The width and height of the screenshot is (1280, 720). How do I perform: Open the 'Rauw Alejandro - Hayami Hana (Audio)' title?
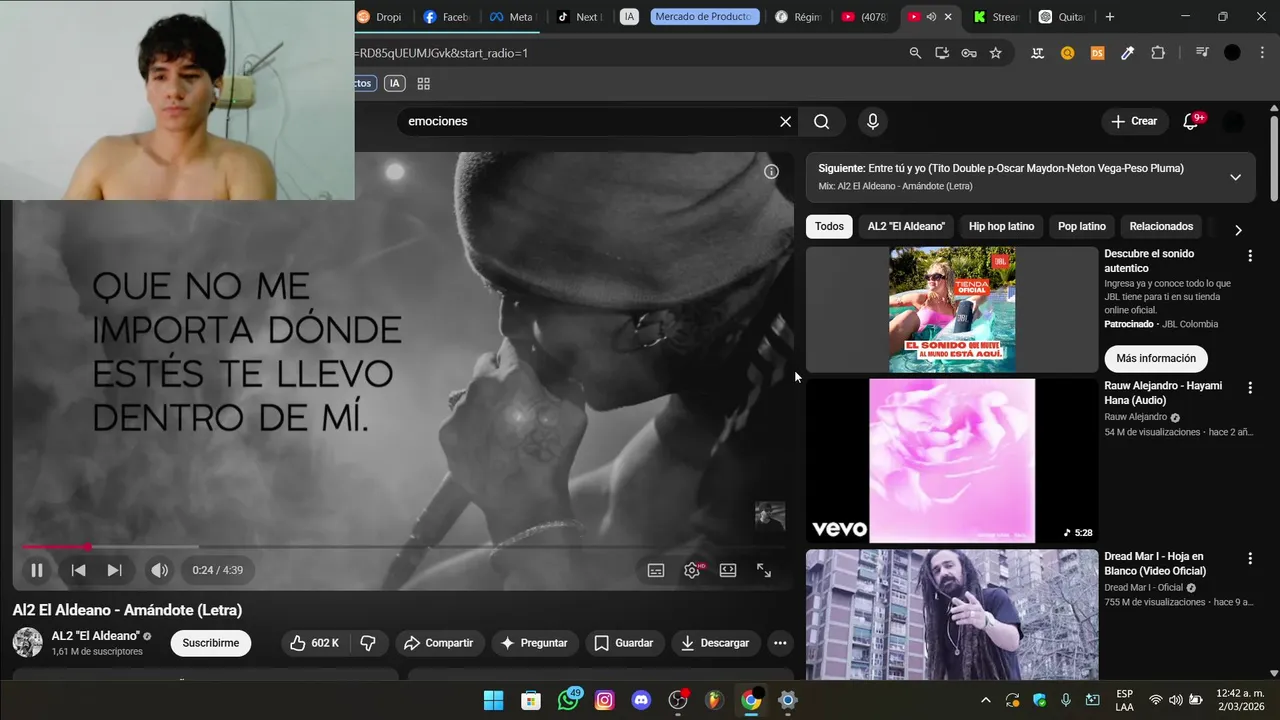pyautogui.click(x=1163, y=393)
